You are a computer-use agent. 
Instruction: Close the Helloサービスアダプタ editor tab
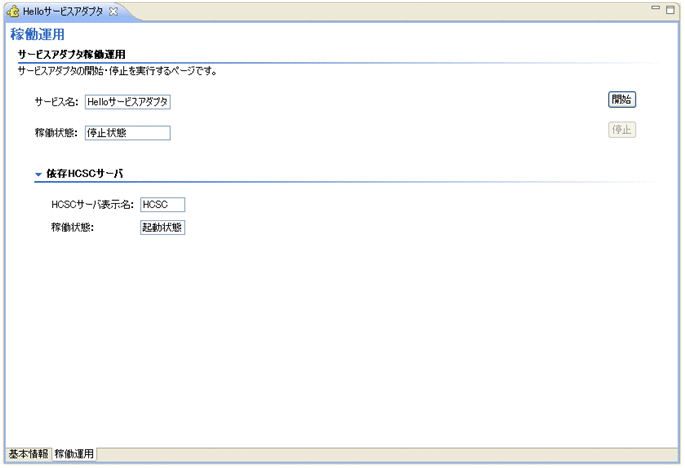pyautogui.click(x=114, y=12)
